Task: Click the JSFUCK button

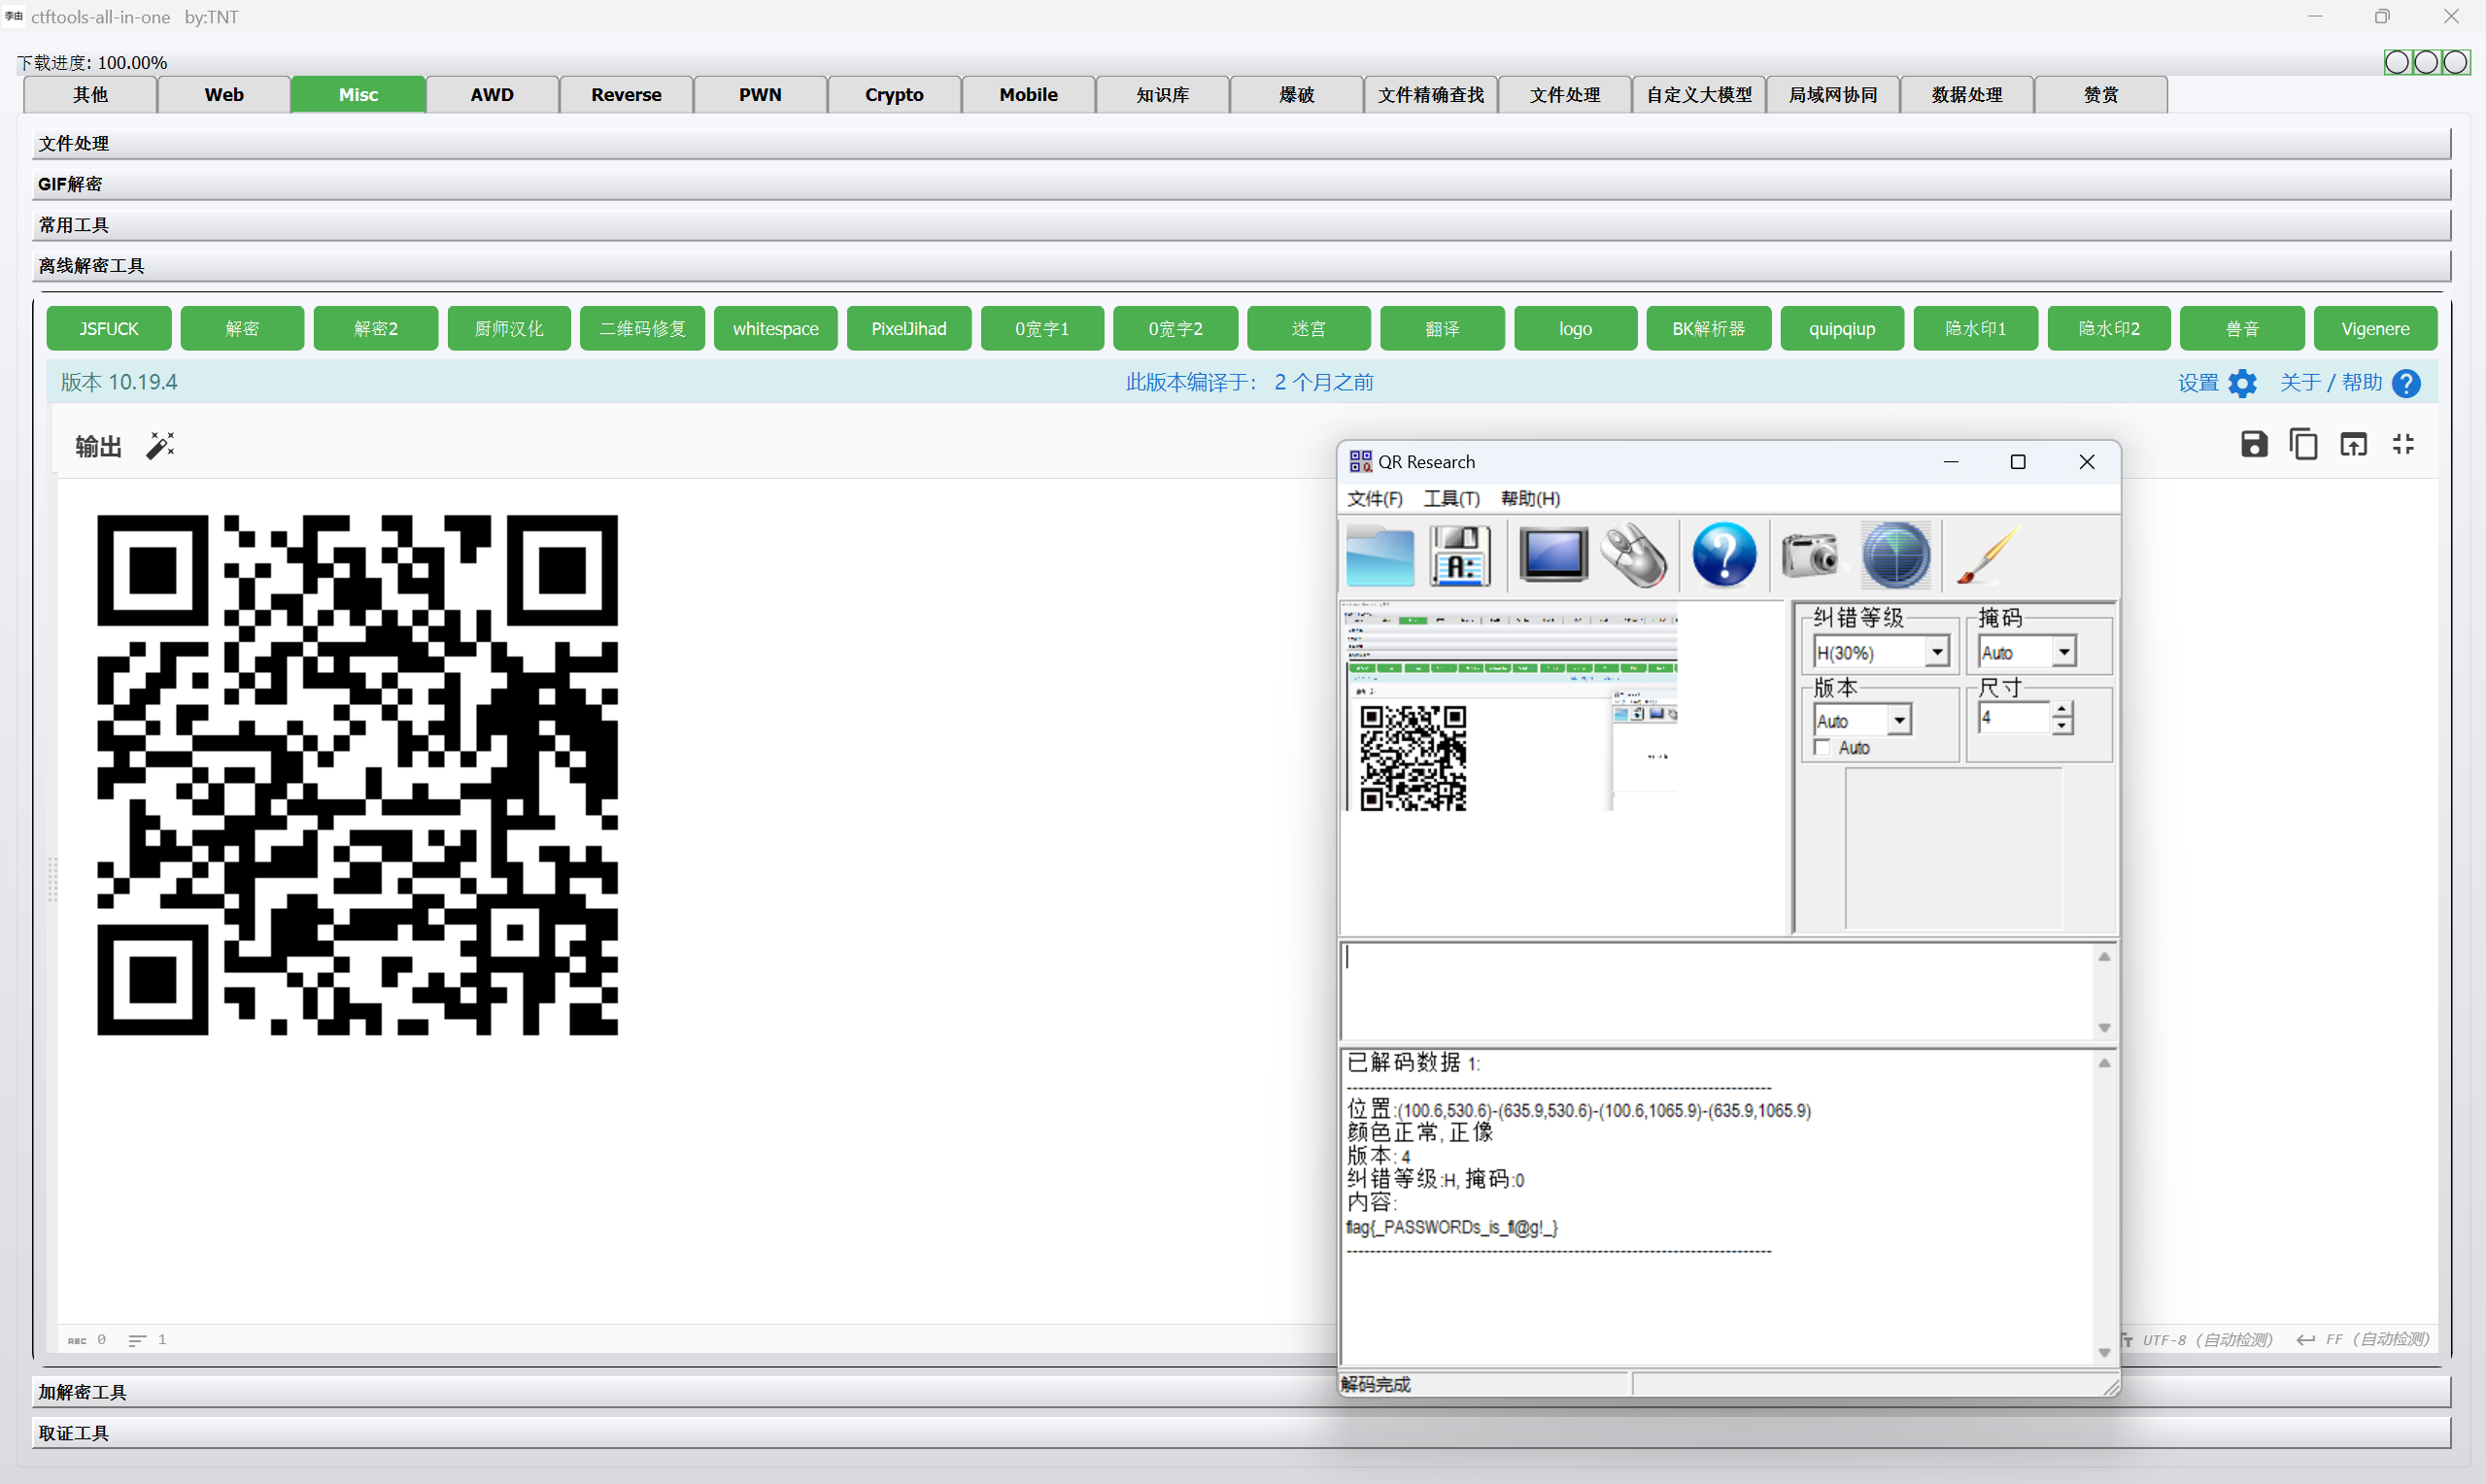Action: pos(109,328)
